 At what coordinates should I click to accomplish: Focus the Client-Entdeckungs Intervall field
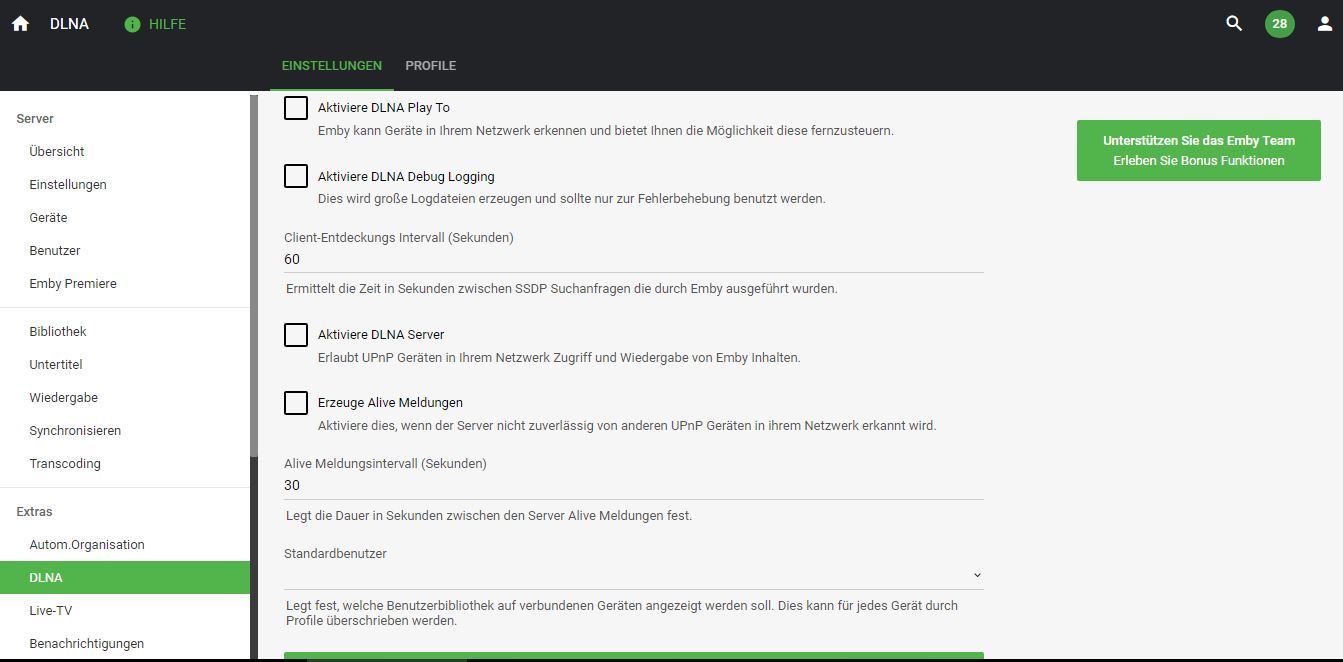pos(634,259)
